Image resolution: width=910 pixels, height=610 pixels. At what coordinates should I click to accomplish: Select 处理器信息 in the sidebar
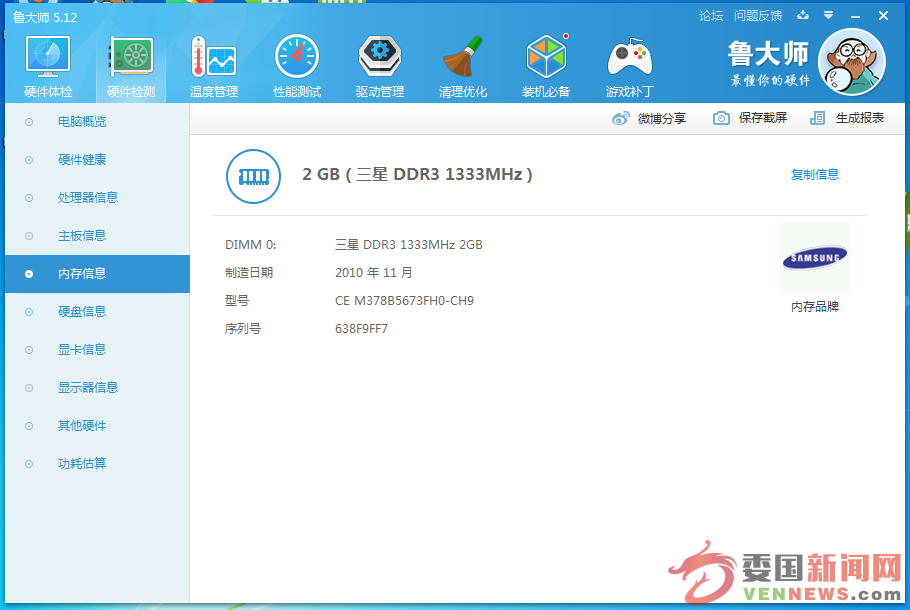pos(98,198)
